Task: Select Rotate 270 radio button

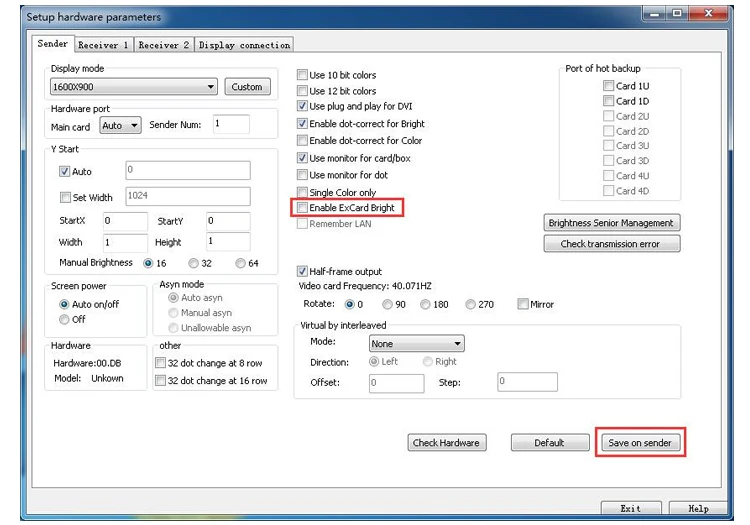Action: pos(471,304)
